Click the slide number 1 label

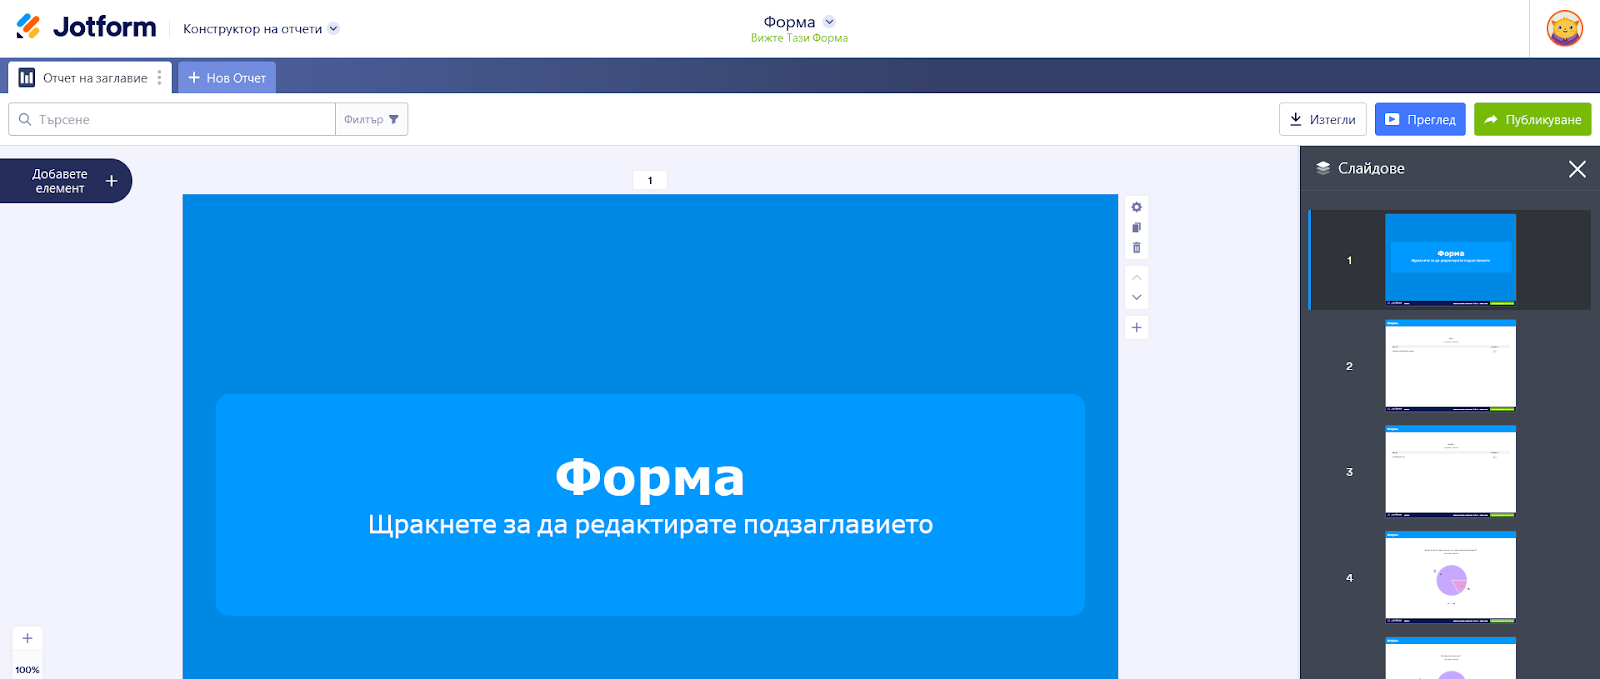pos(650,180)
